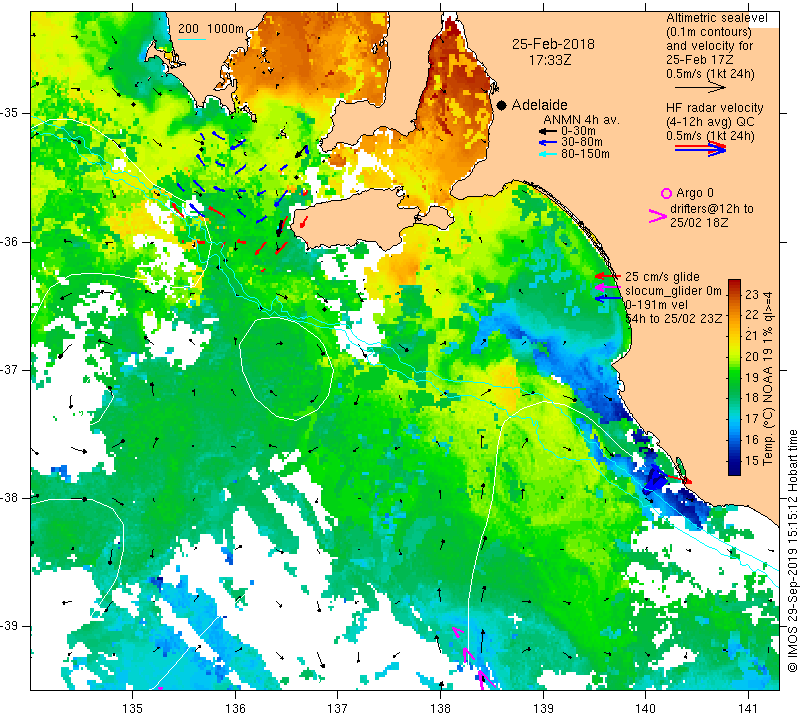The height and width of the screenshot is (720, 800).
Task: Click the '-38' latitude axis label
Action: click(10, 498)
